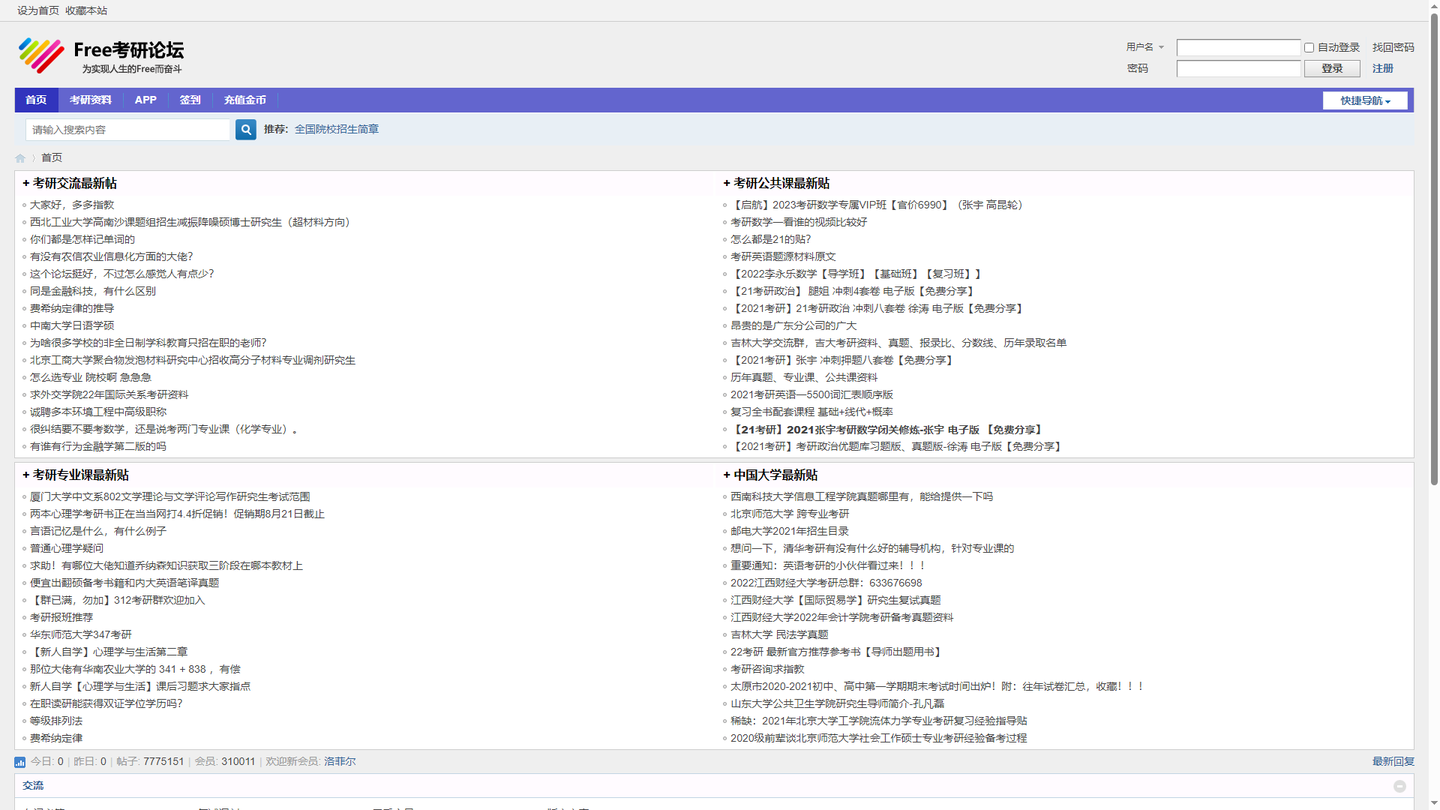Click the 登录 button
The height and width of the screenshot is (810, 1440).
(x=1332, y=68)
